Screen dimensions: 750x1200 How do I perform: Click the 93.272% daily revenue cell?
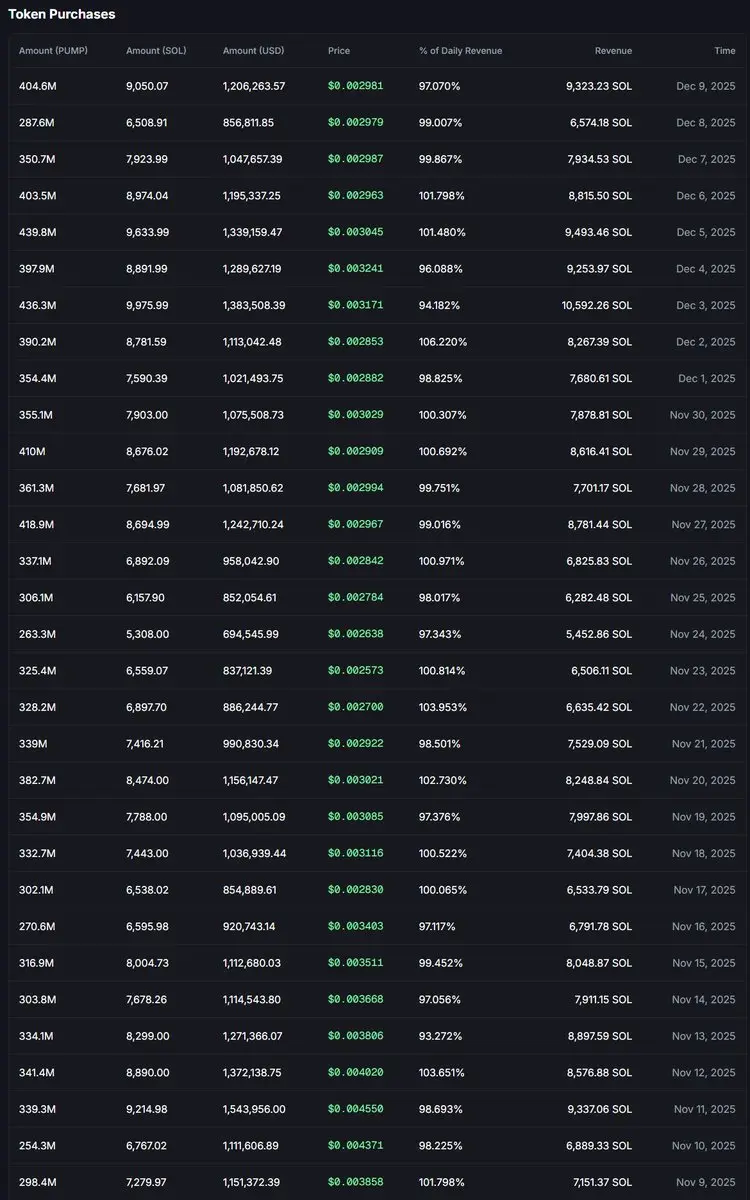click(x=440, y=1036)
